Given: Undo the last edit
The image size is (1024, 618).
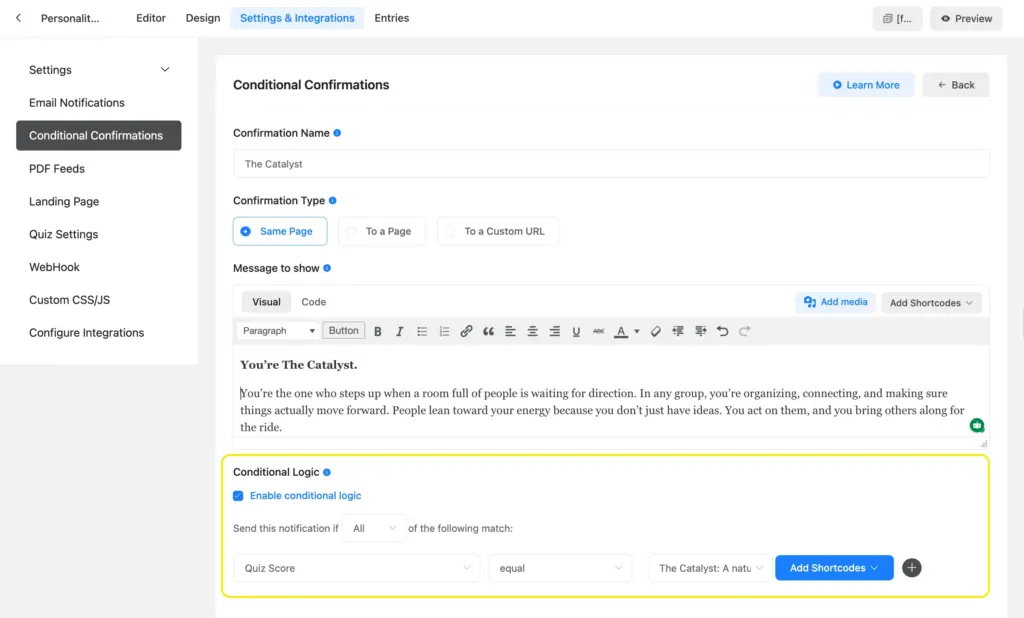Looking at the screenshot, I should (722, 331).
